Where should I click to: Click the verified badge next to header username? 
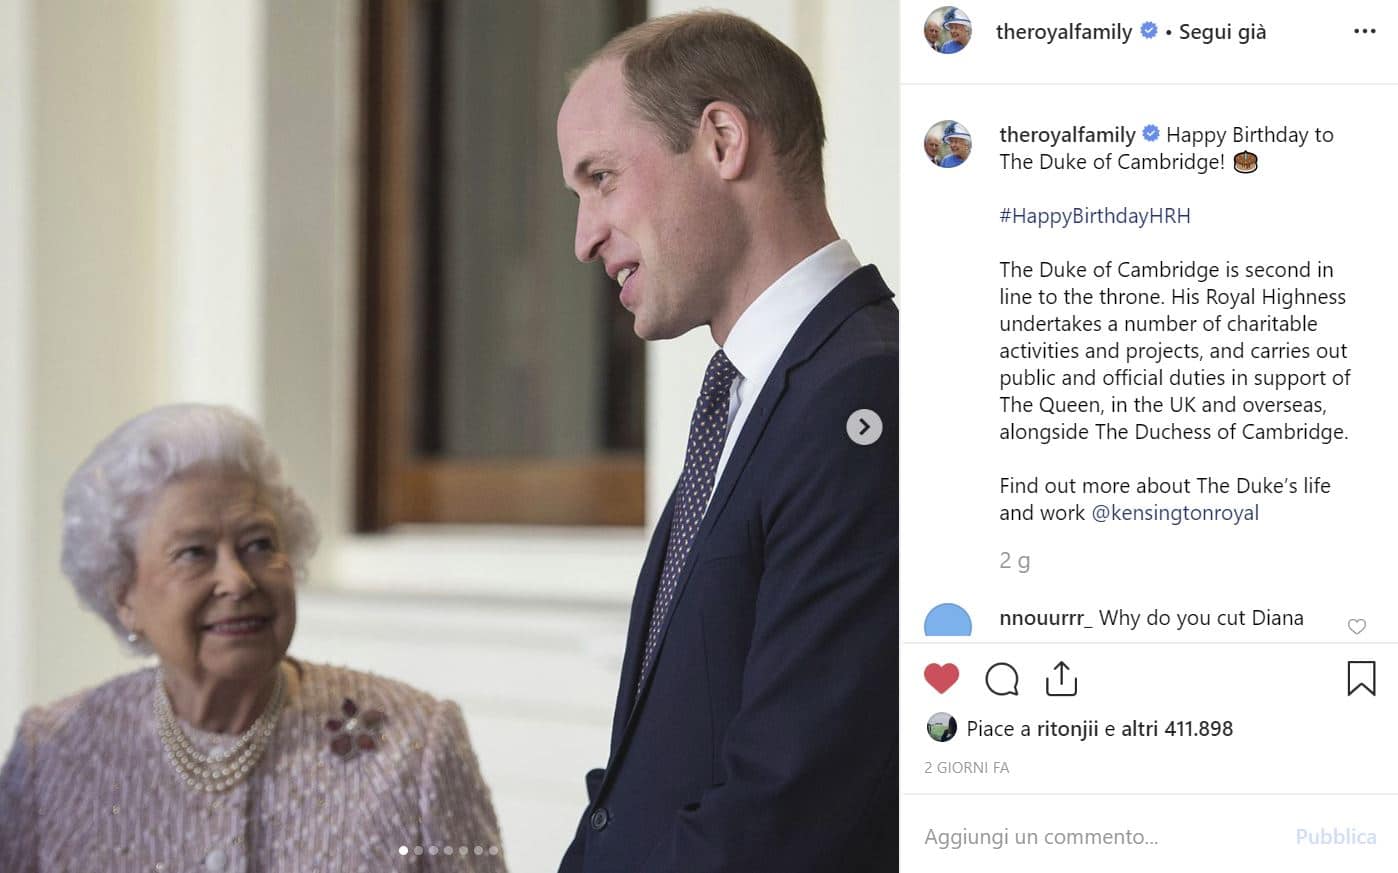coord(1149,31)
